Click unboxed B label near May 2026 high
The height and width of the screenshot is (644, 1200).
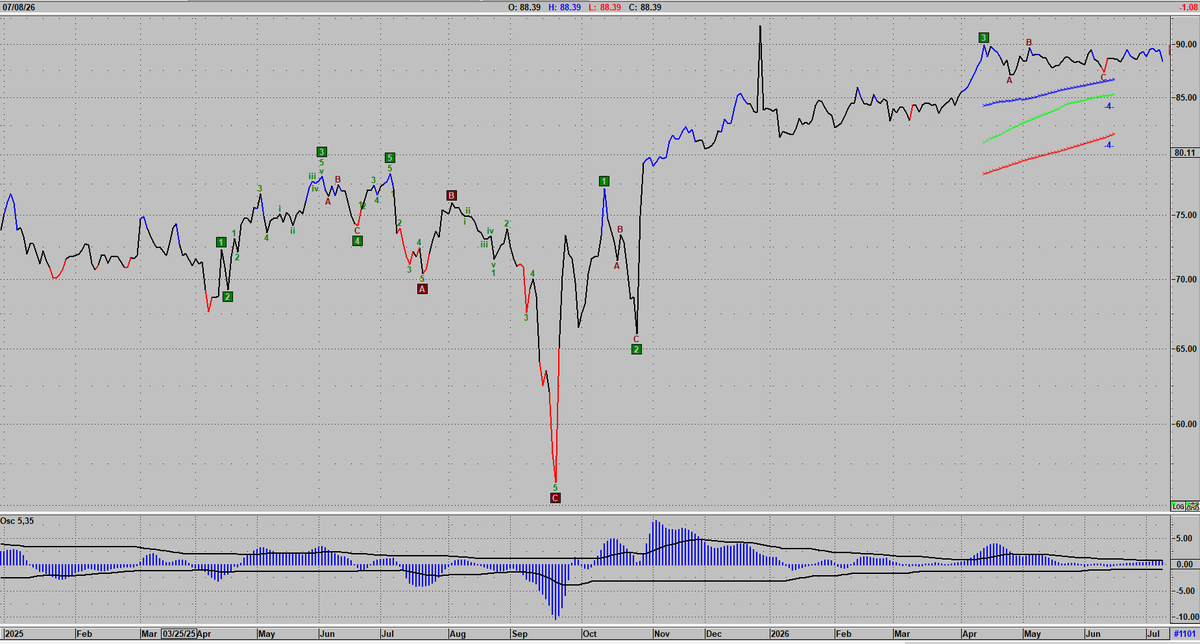pos(1029,42)
